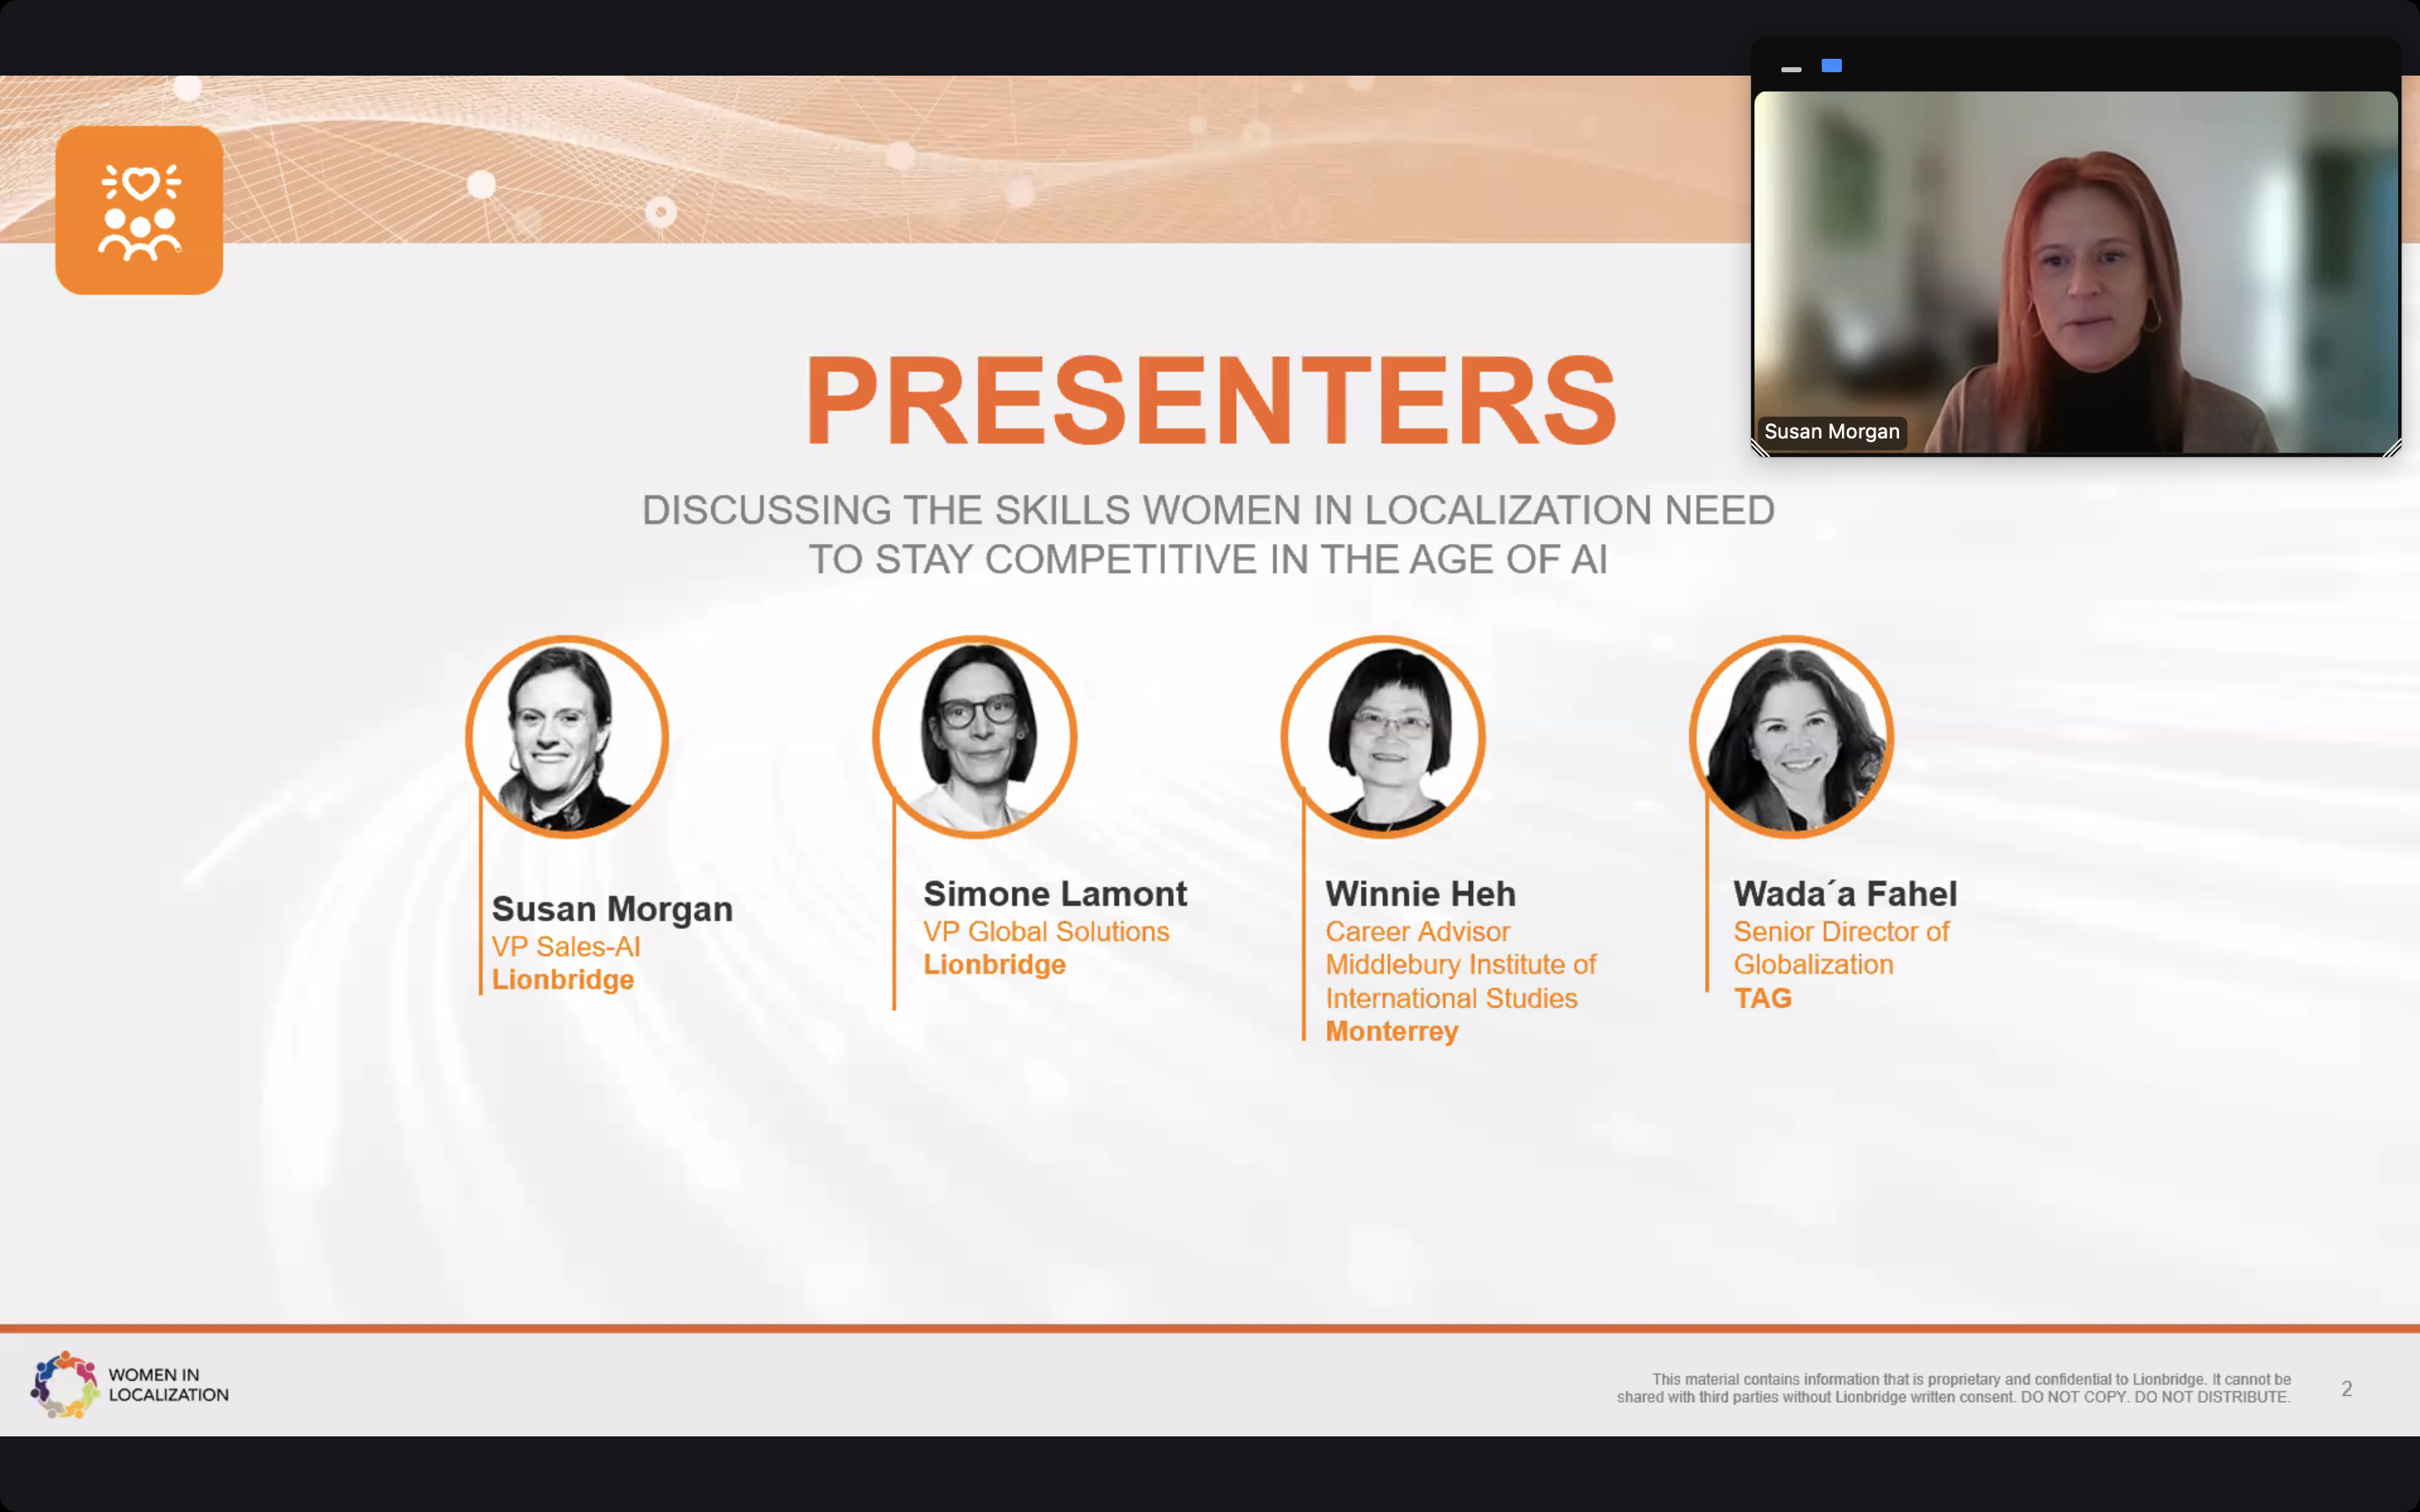Click Susan Morgan's presenter headshot

(567, 737)
